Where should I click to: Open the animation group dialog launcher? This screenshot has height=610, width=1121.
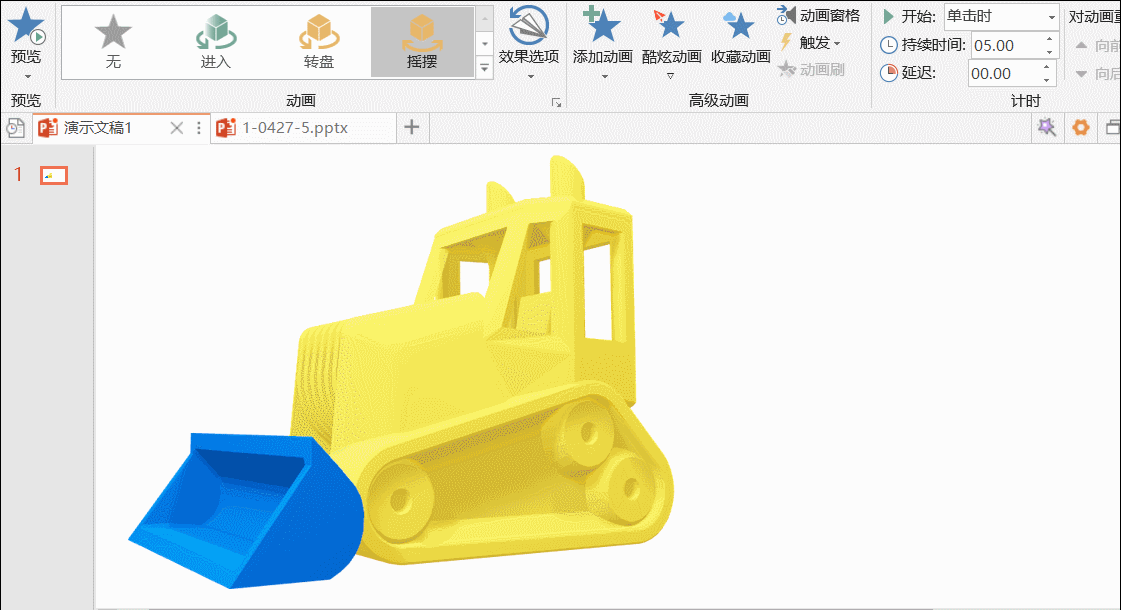[556, 103]
